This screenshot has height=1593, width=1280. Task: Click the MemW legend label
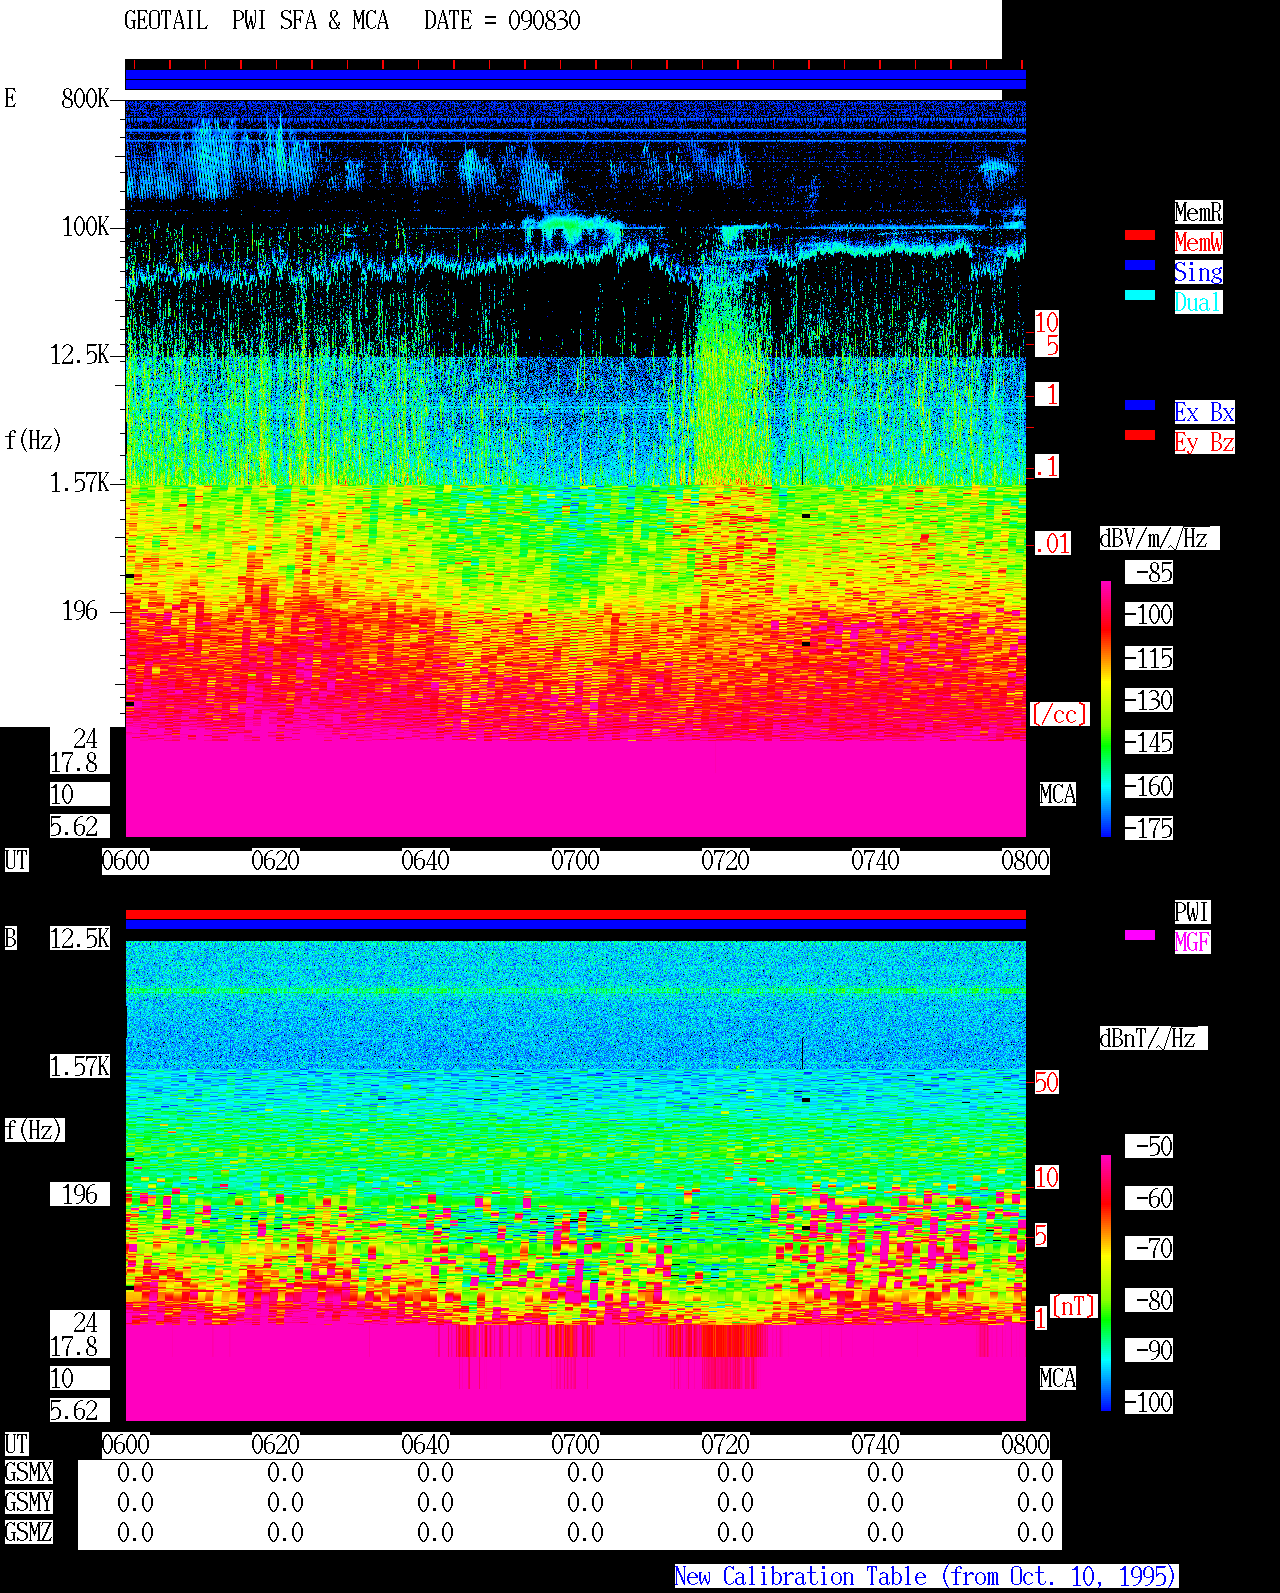coord(1198,242)
